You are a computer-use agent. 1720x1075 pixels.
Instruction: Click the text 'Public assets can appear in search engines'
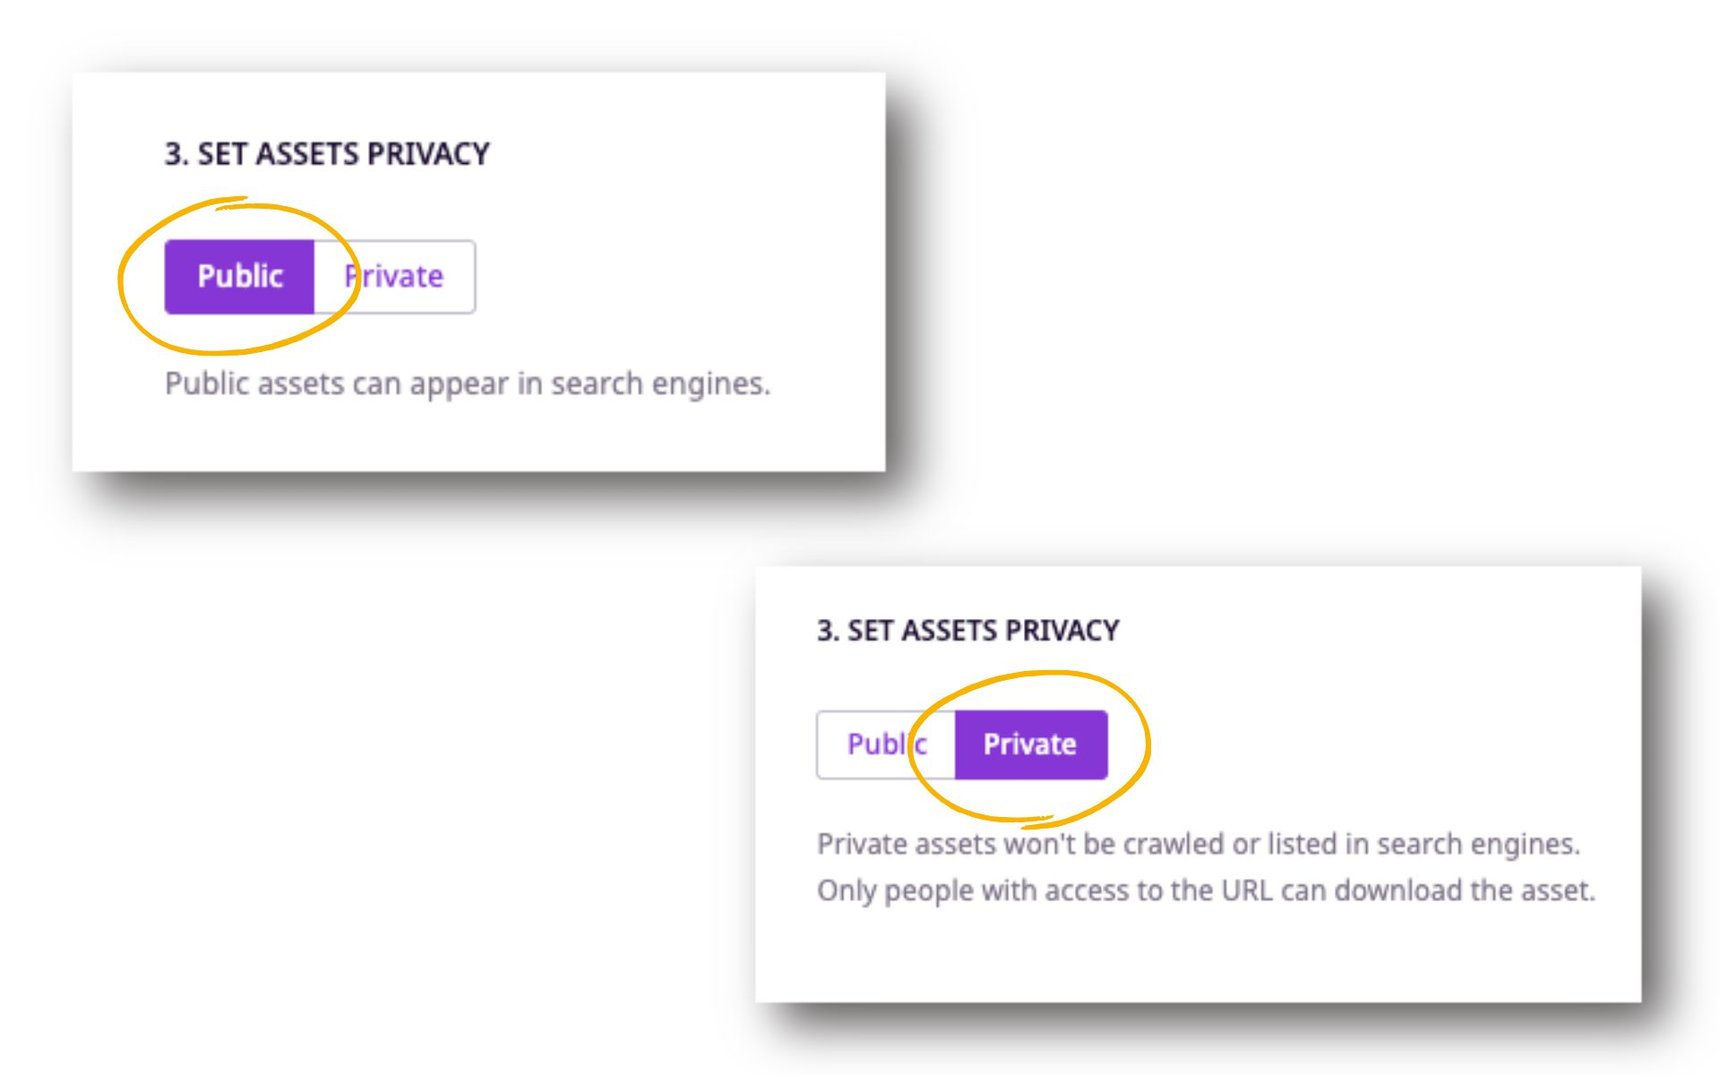pos(468,383)
